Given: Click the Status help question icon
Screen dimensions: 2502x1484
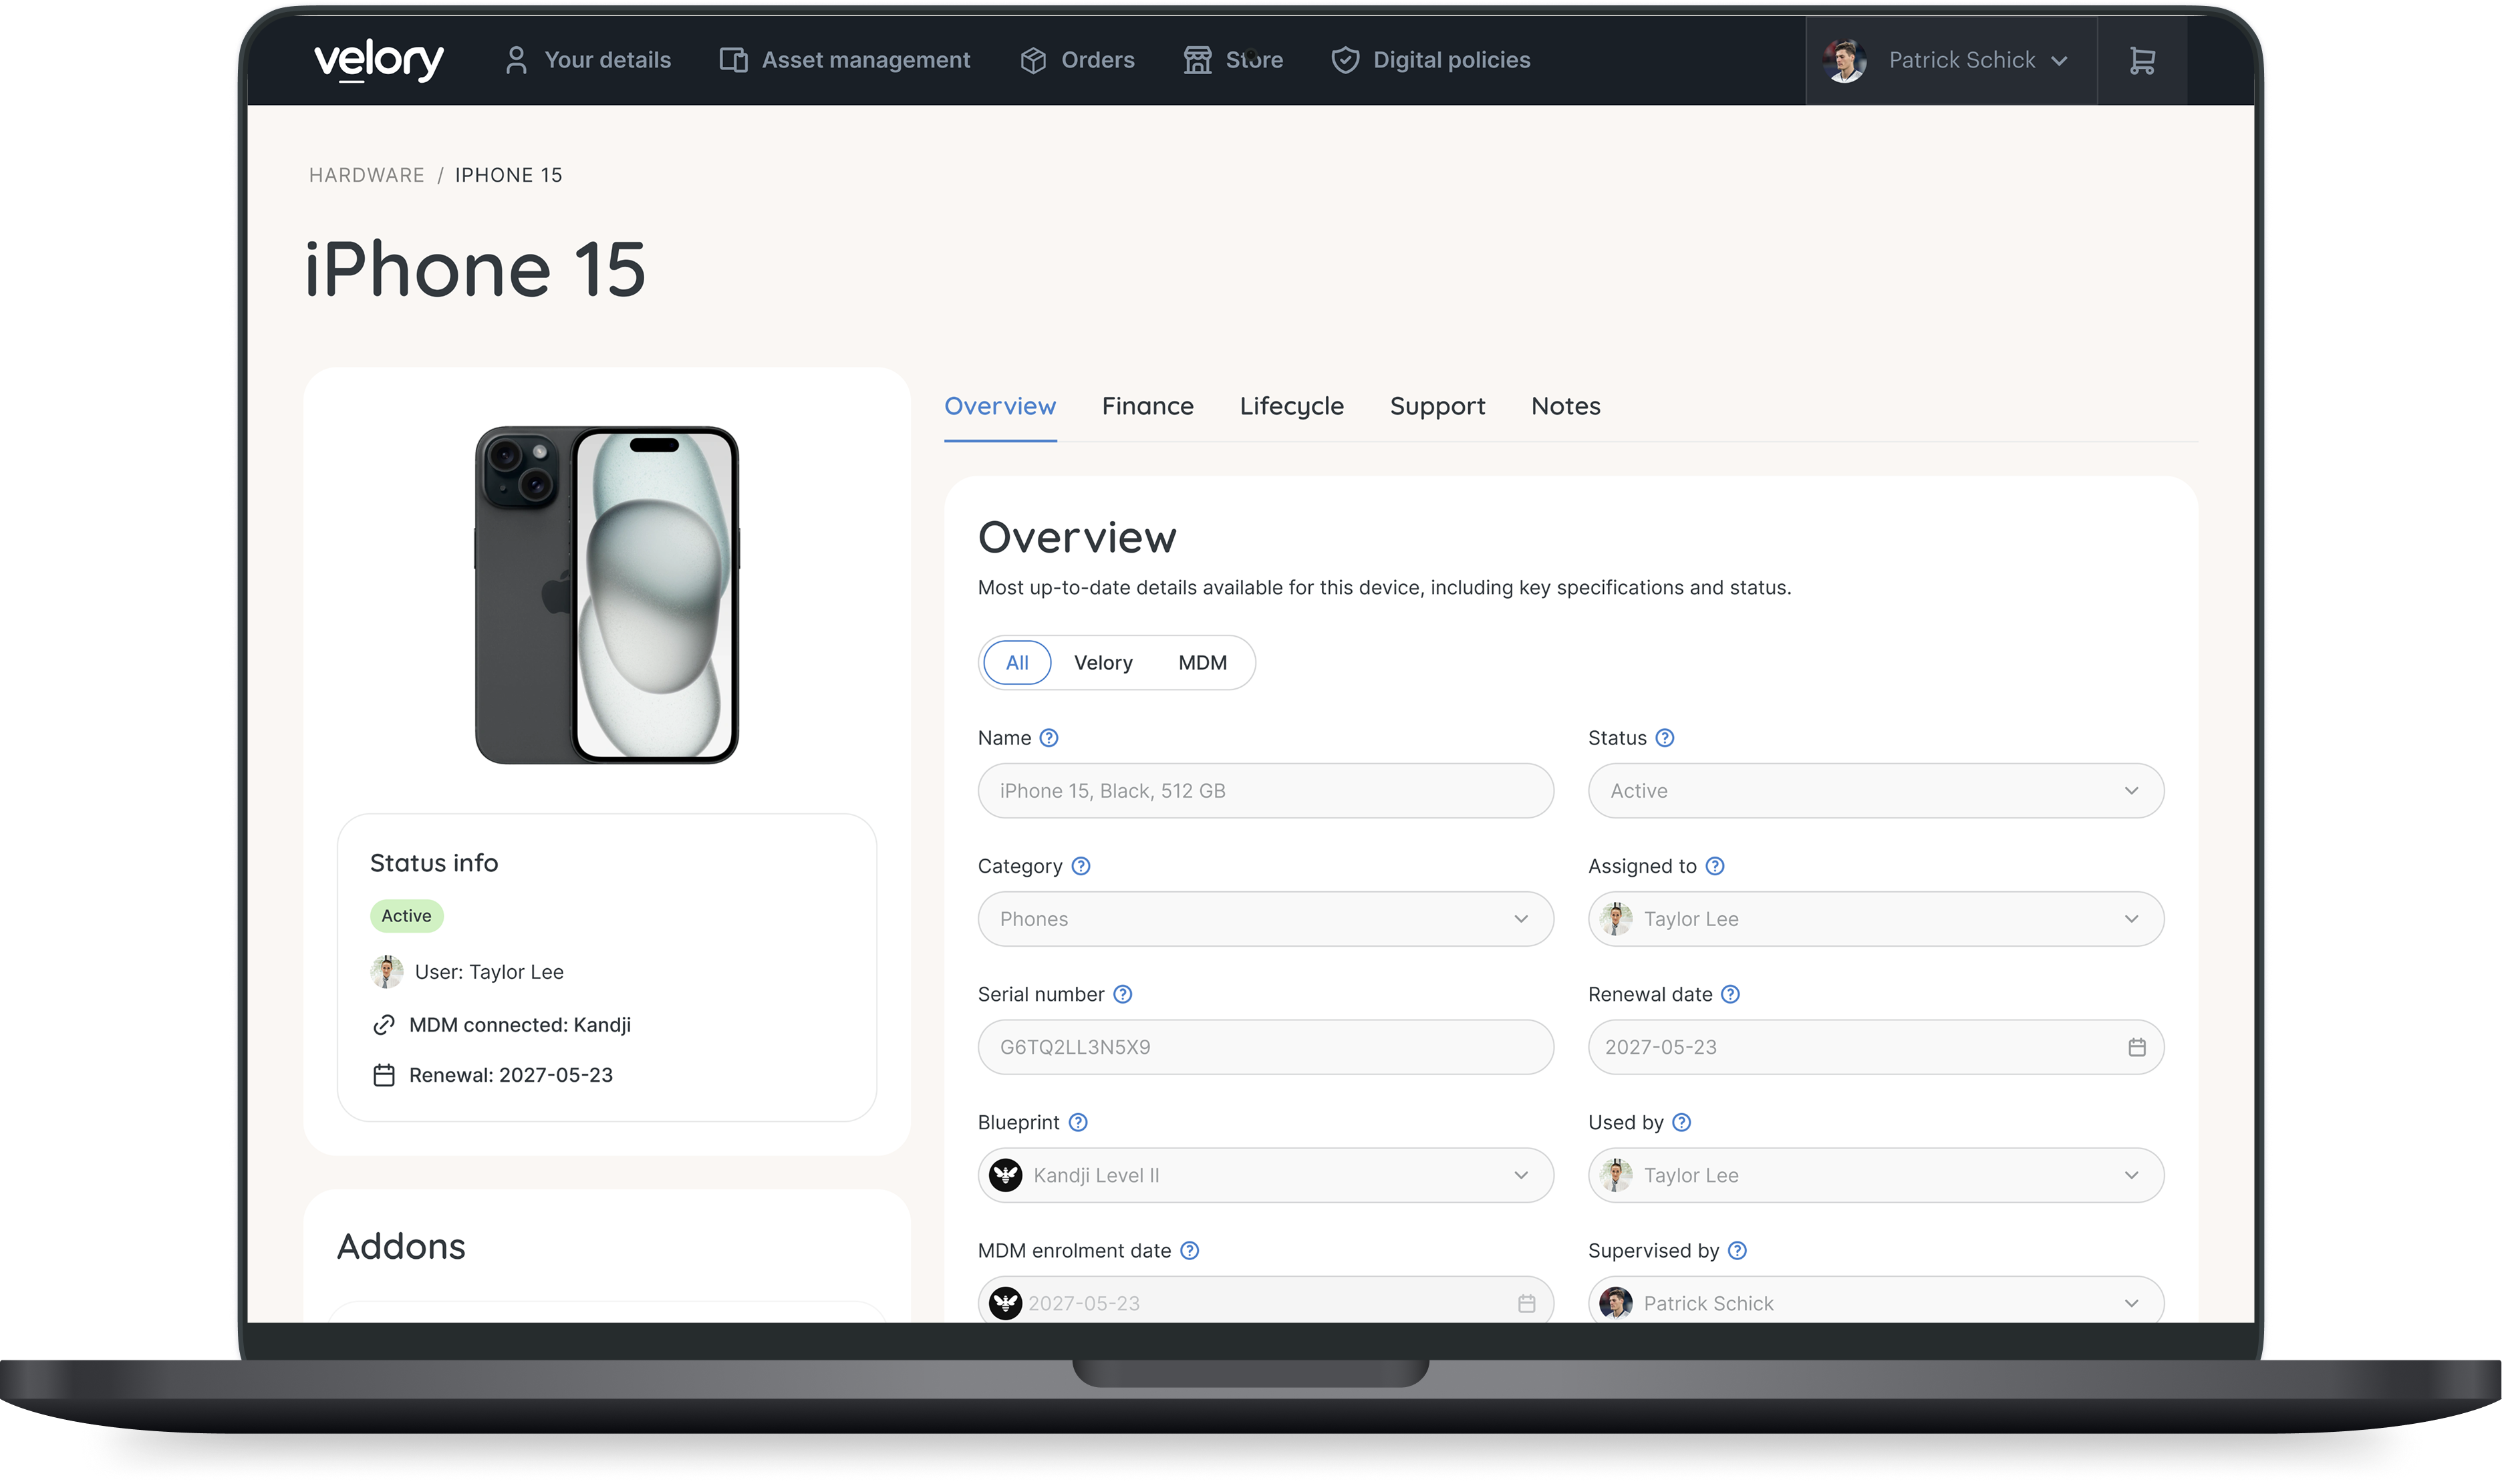Looking at the screenshot, I should click(1664, 738).
